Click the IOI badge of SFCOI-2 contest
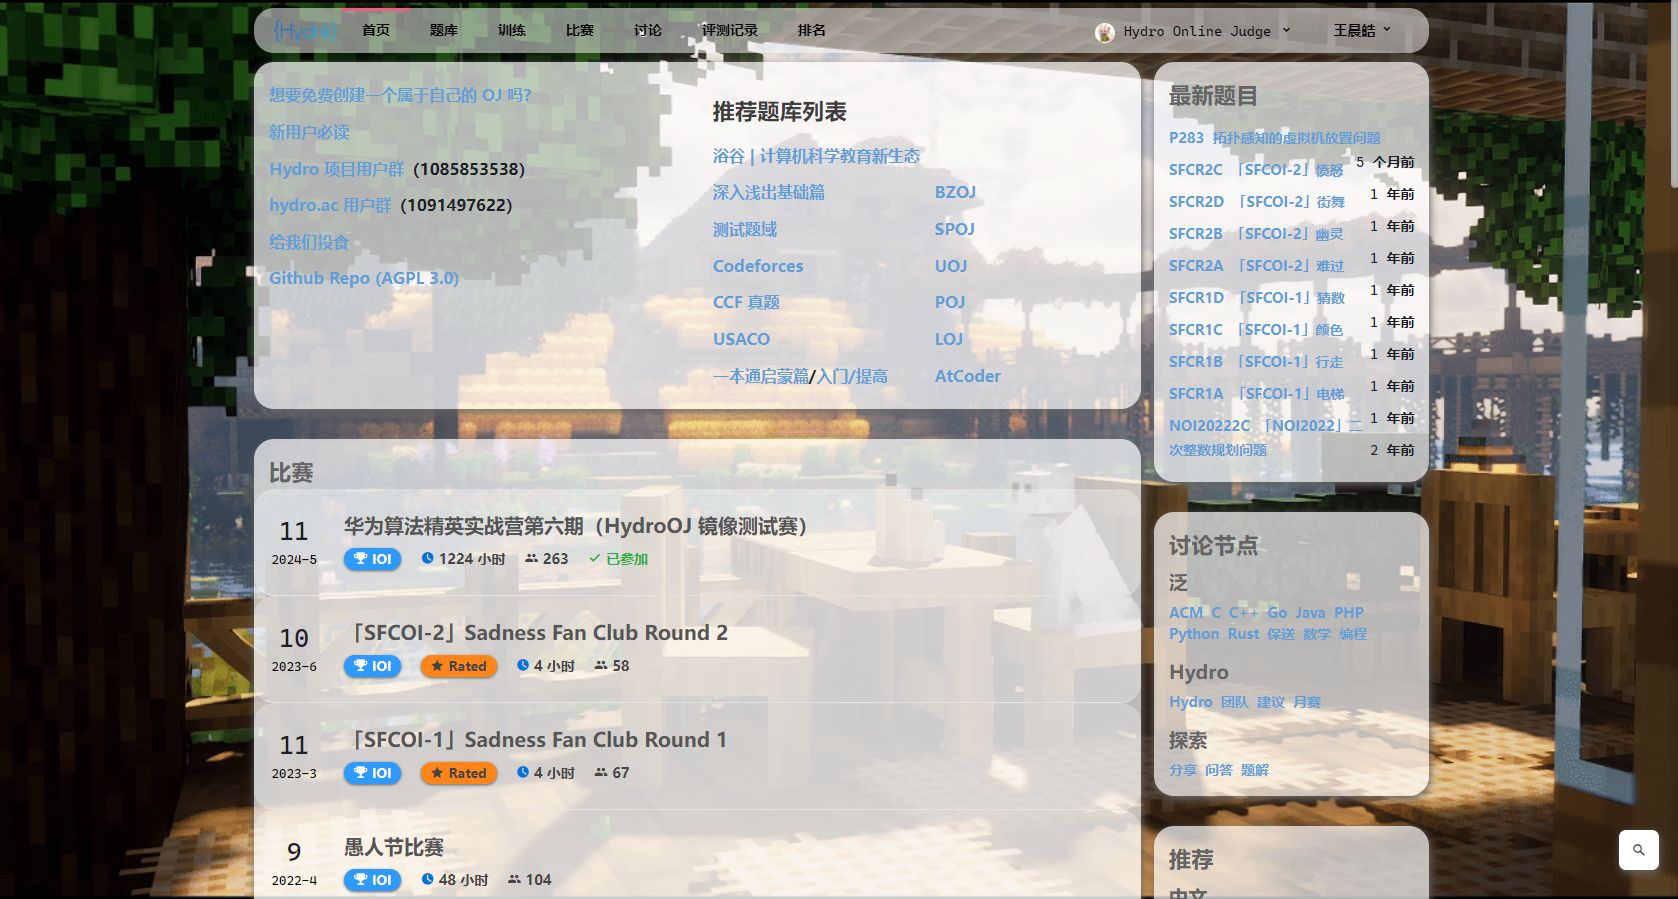The image size is (1678, 899). (x=372, y=666)
